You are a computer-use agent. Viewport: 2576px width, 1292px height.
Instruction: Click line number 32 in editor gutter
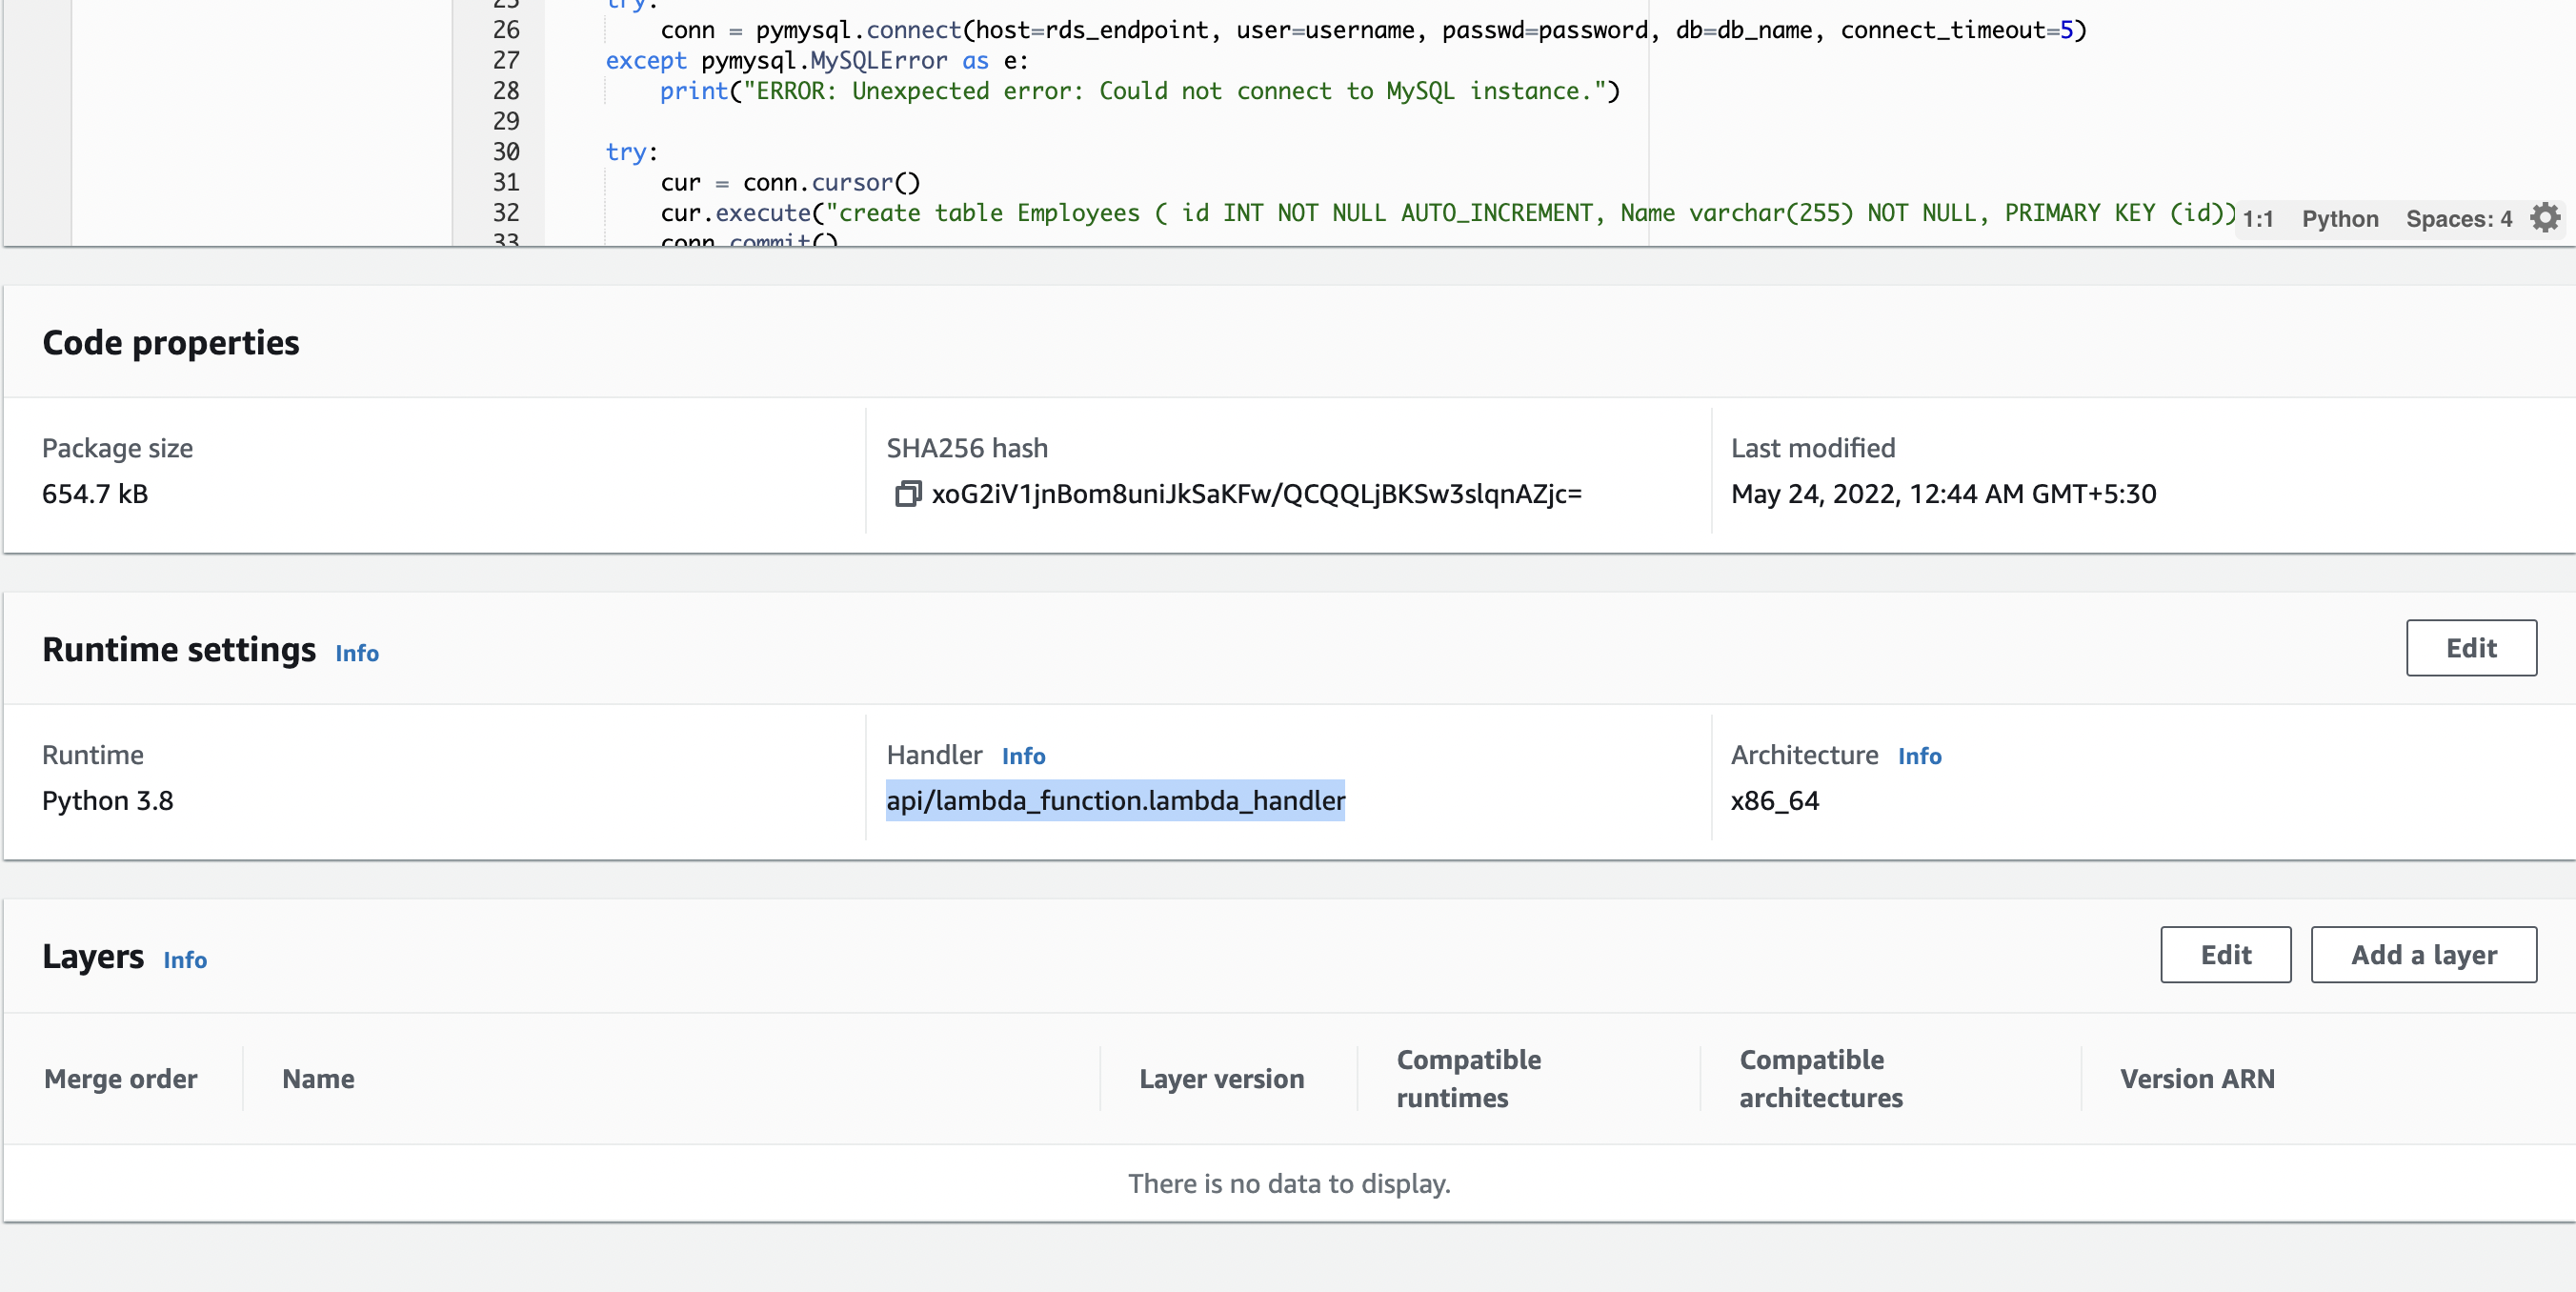pyautogui.click(x=506, y=213)
